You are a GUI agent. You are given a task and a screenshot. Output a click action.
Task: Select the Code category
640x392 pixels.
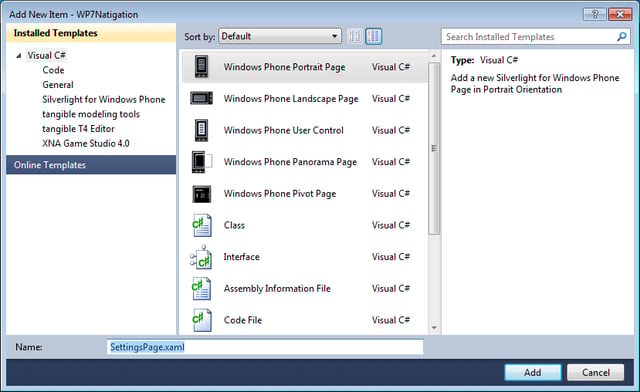click(x=53, y=70)
